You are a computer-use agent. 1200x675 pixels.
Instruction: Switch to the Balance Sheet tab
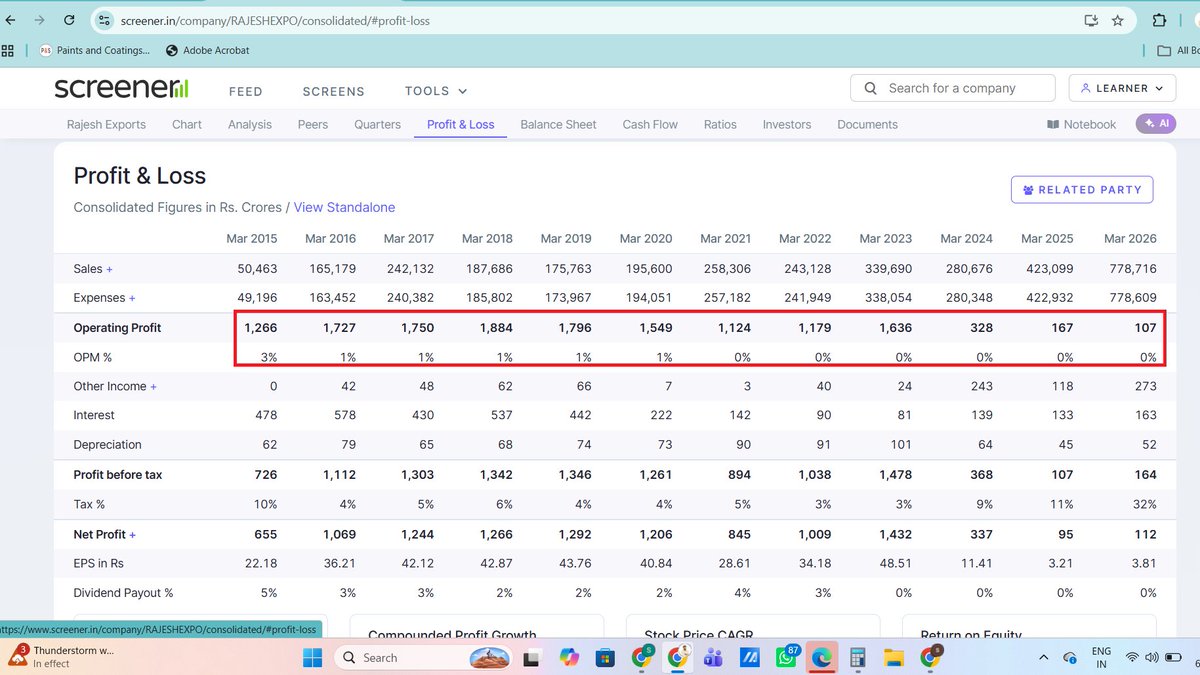(558, 125)
